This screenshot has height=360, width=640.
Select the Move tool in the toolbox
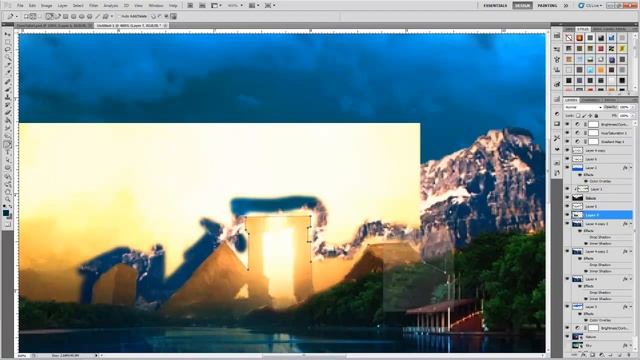tap(8, 34)
